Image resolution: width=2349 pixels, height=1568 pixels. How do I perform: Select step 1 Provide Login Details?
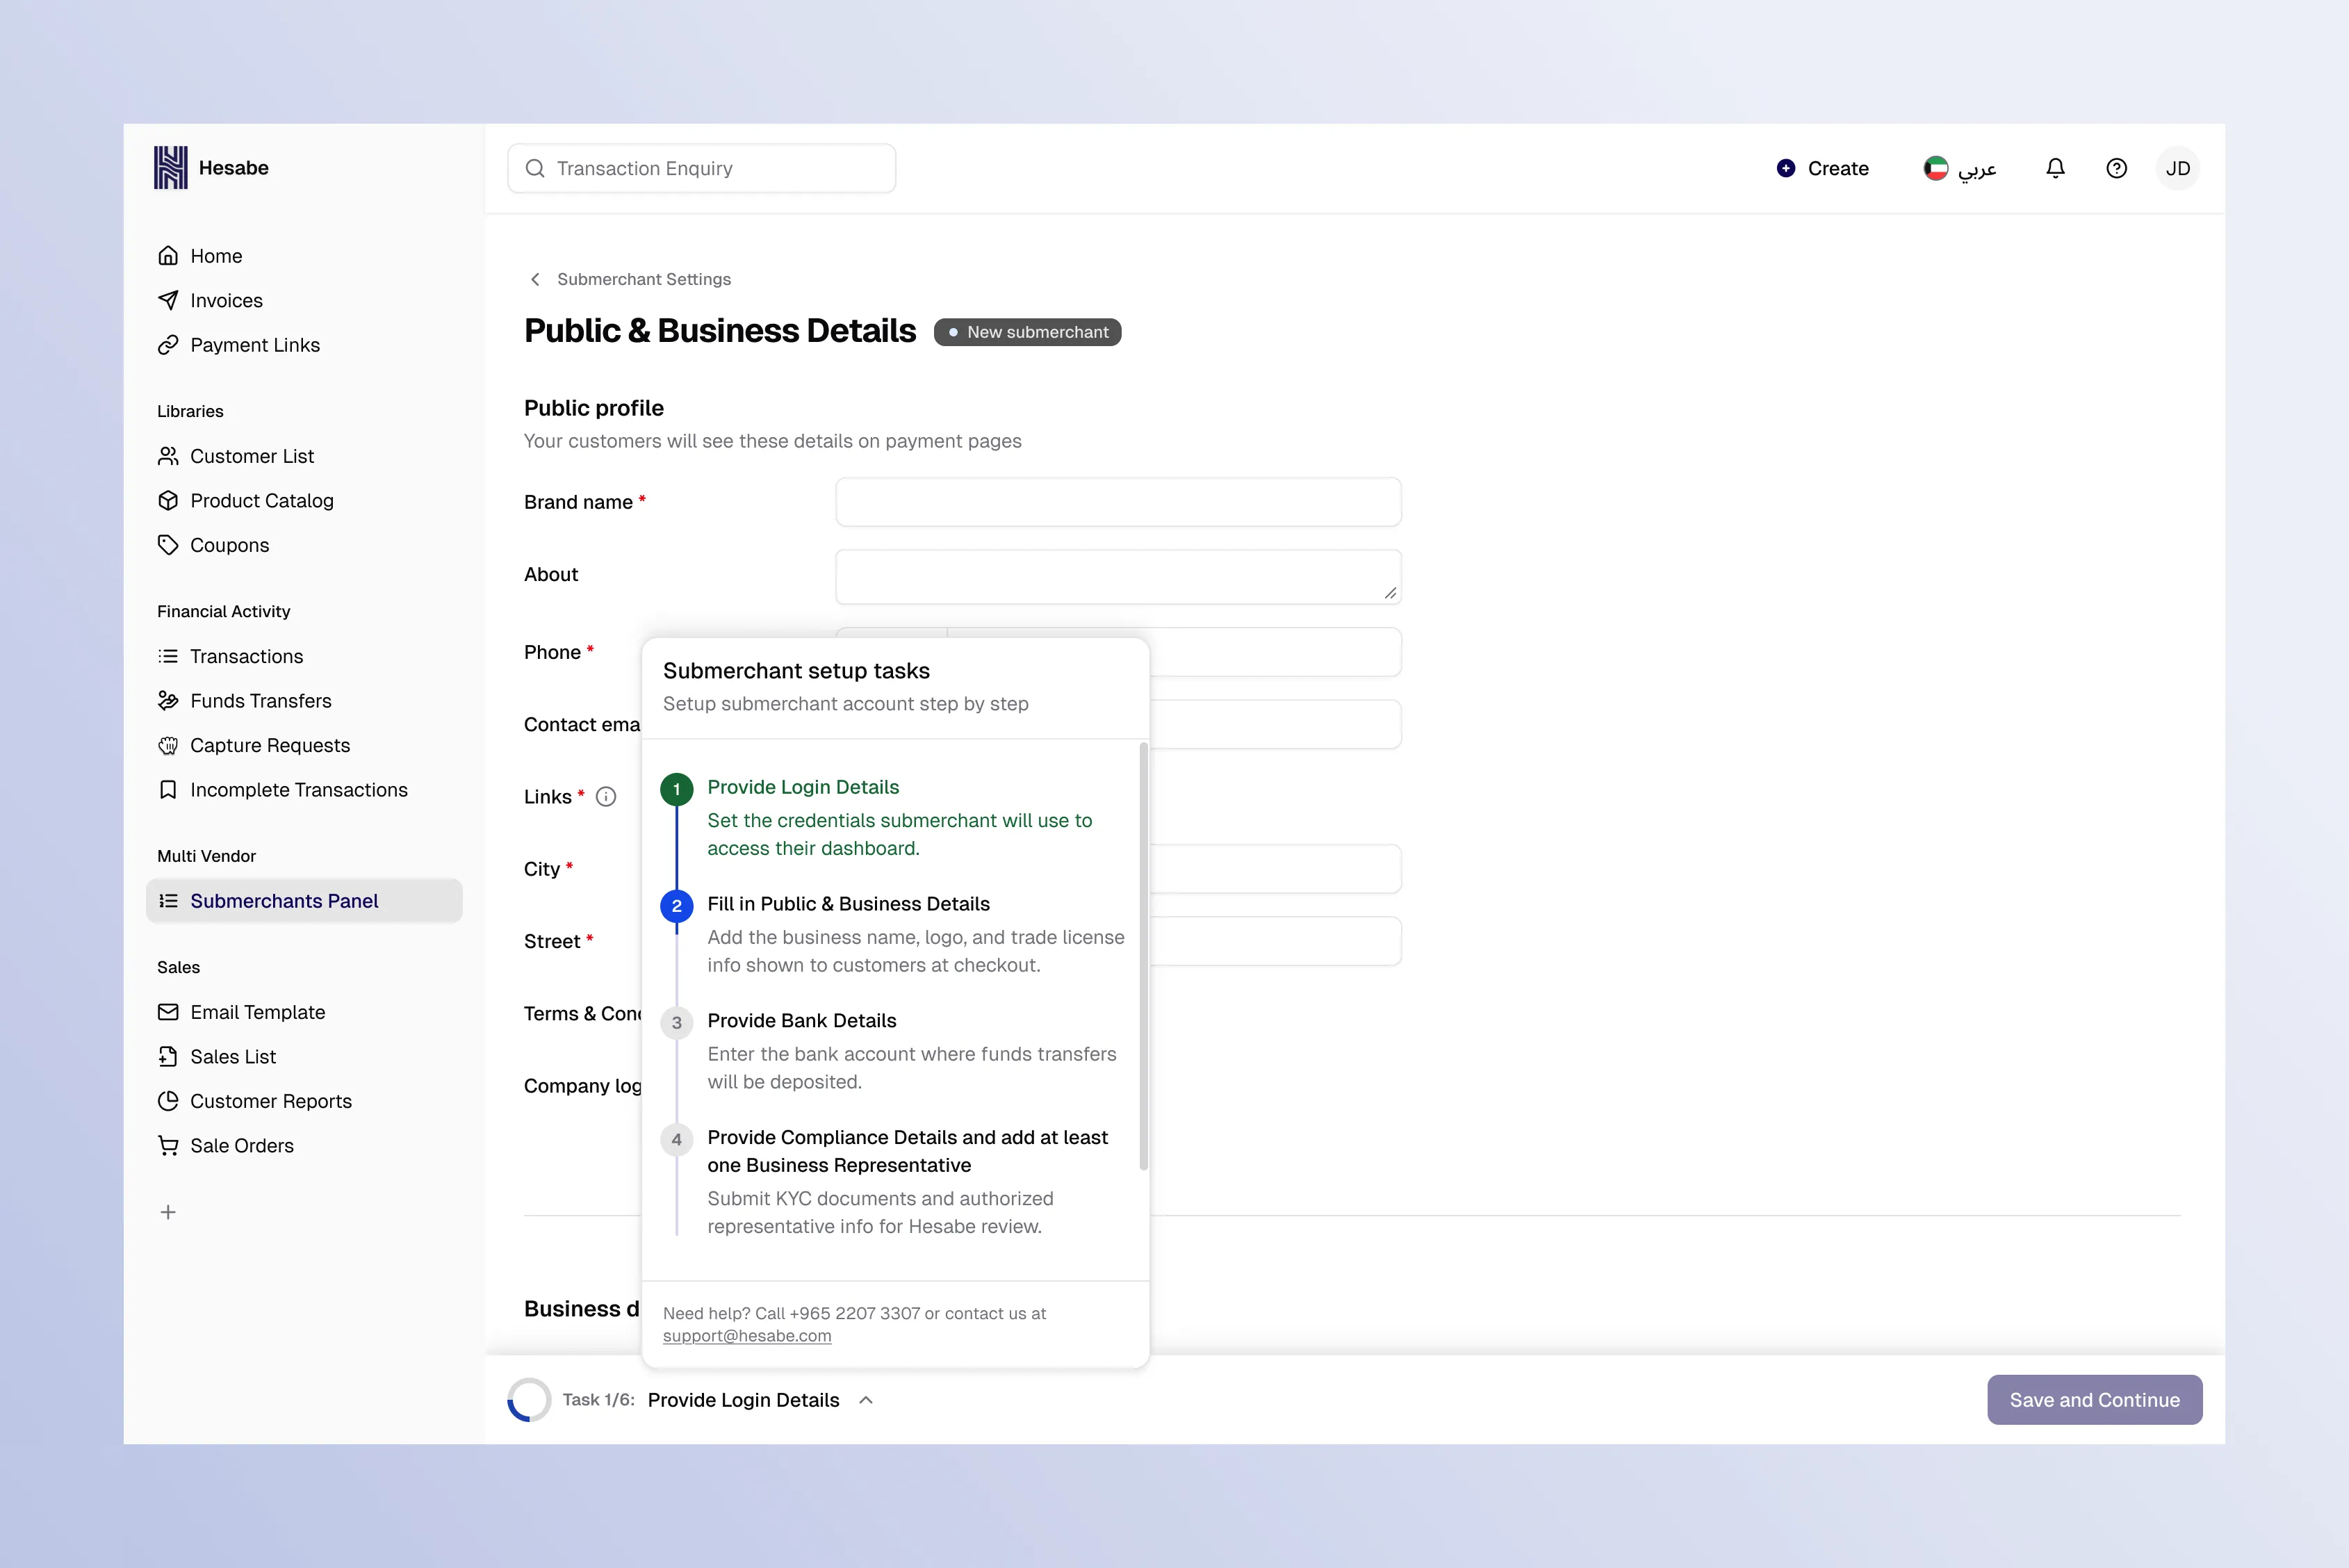click(x=895, y=817)
